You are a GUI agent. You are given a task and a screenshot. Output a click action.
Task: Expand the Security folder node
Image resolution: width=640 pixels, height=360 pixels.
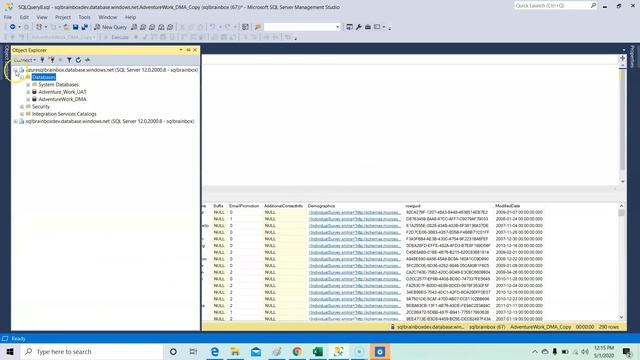click(22, 107)
